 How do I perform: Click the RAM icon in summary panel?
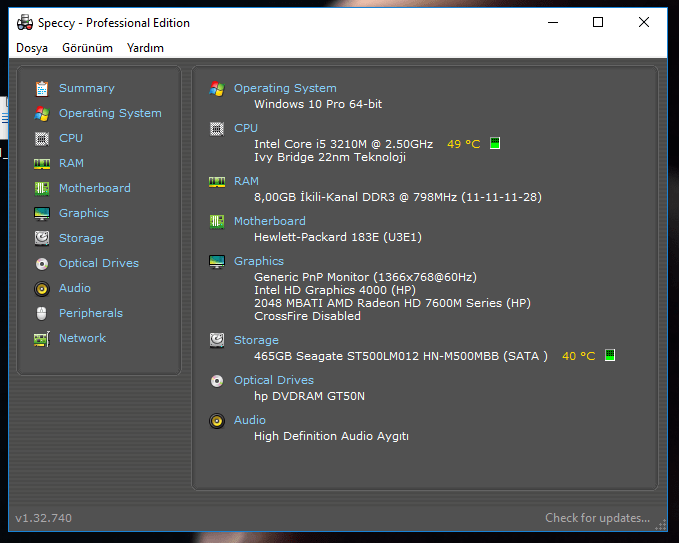click(x=217, y=182)
